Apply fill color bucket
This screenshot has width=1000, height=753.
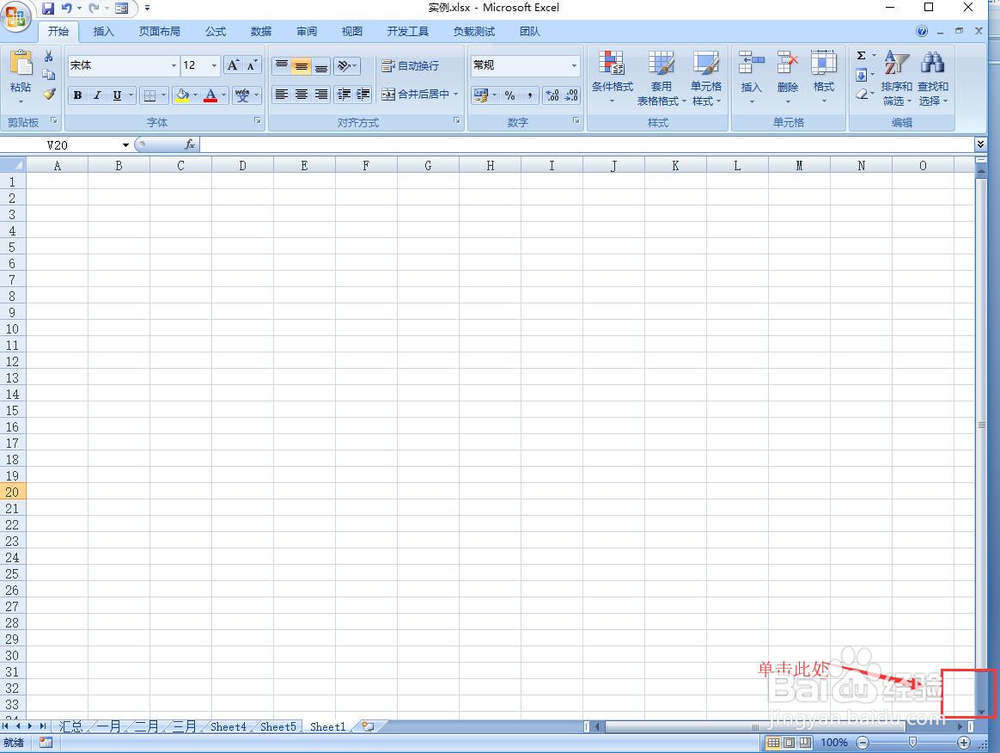[182, 95]
